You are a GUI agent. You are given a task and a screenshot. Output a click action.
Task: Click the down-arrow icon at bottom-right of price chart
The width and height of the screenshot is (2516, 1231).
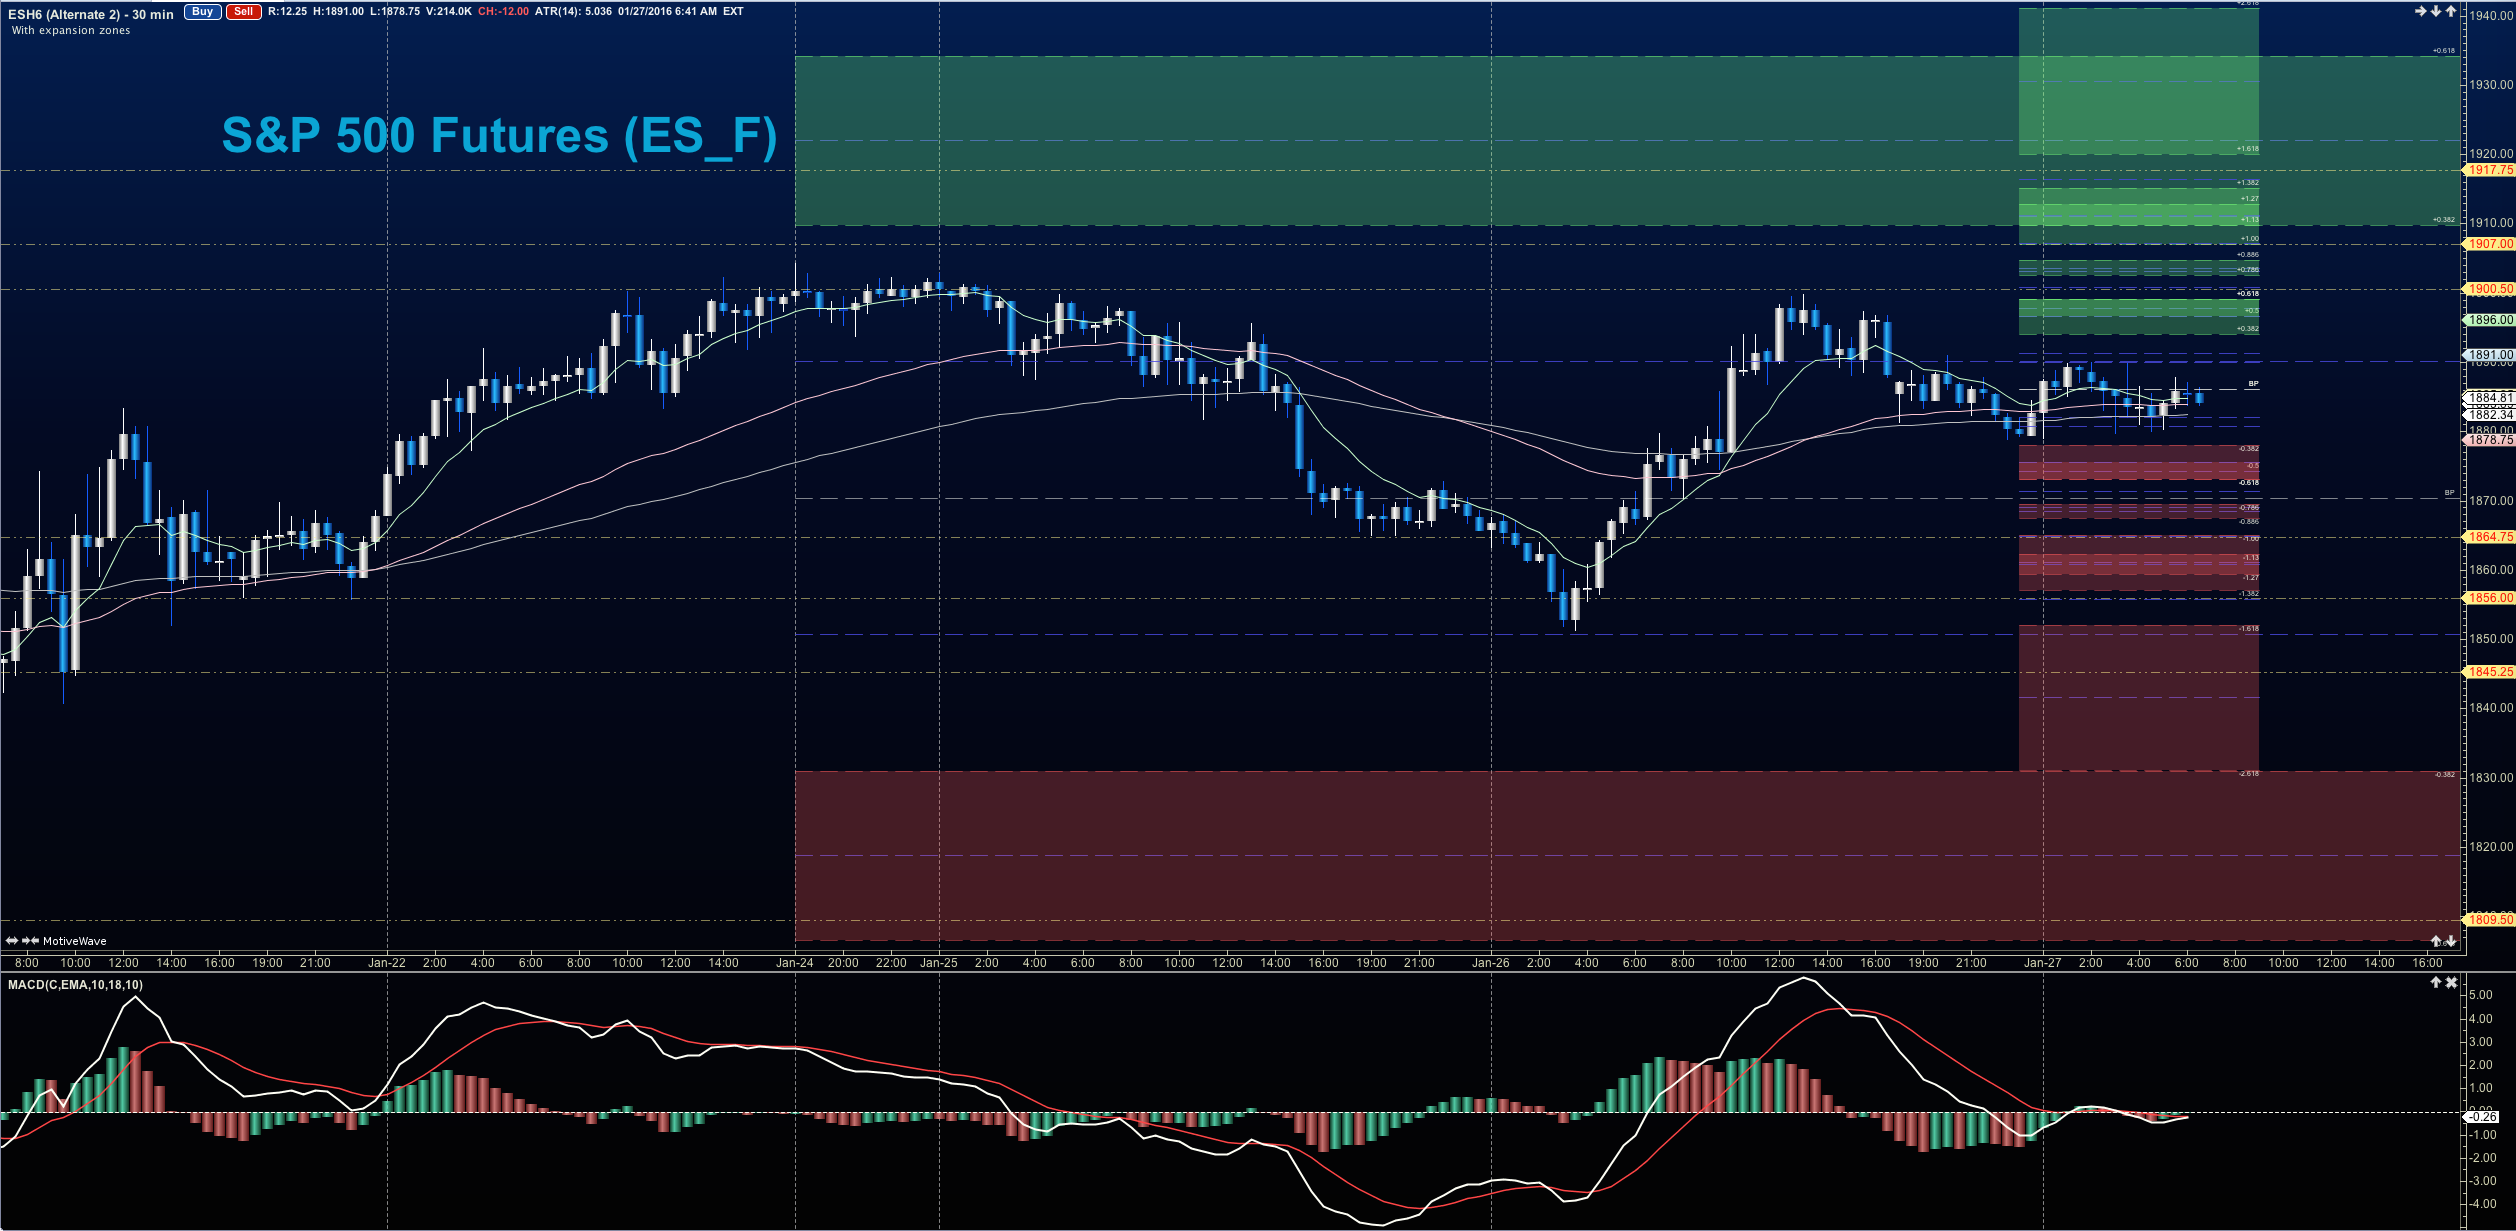pos(2451,941)
